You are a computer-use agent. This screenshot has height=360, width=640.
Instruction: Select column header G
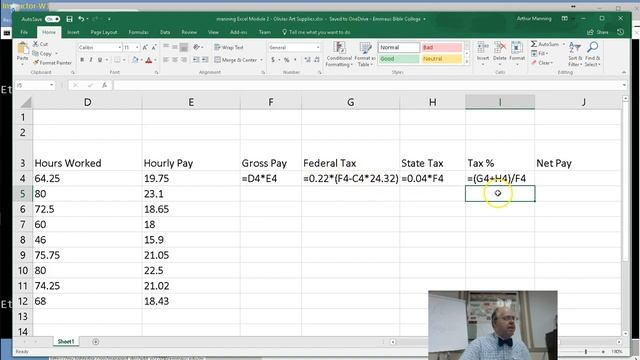350,102
